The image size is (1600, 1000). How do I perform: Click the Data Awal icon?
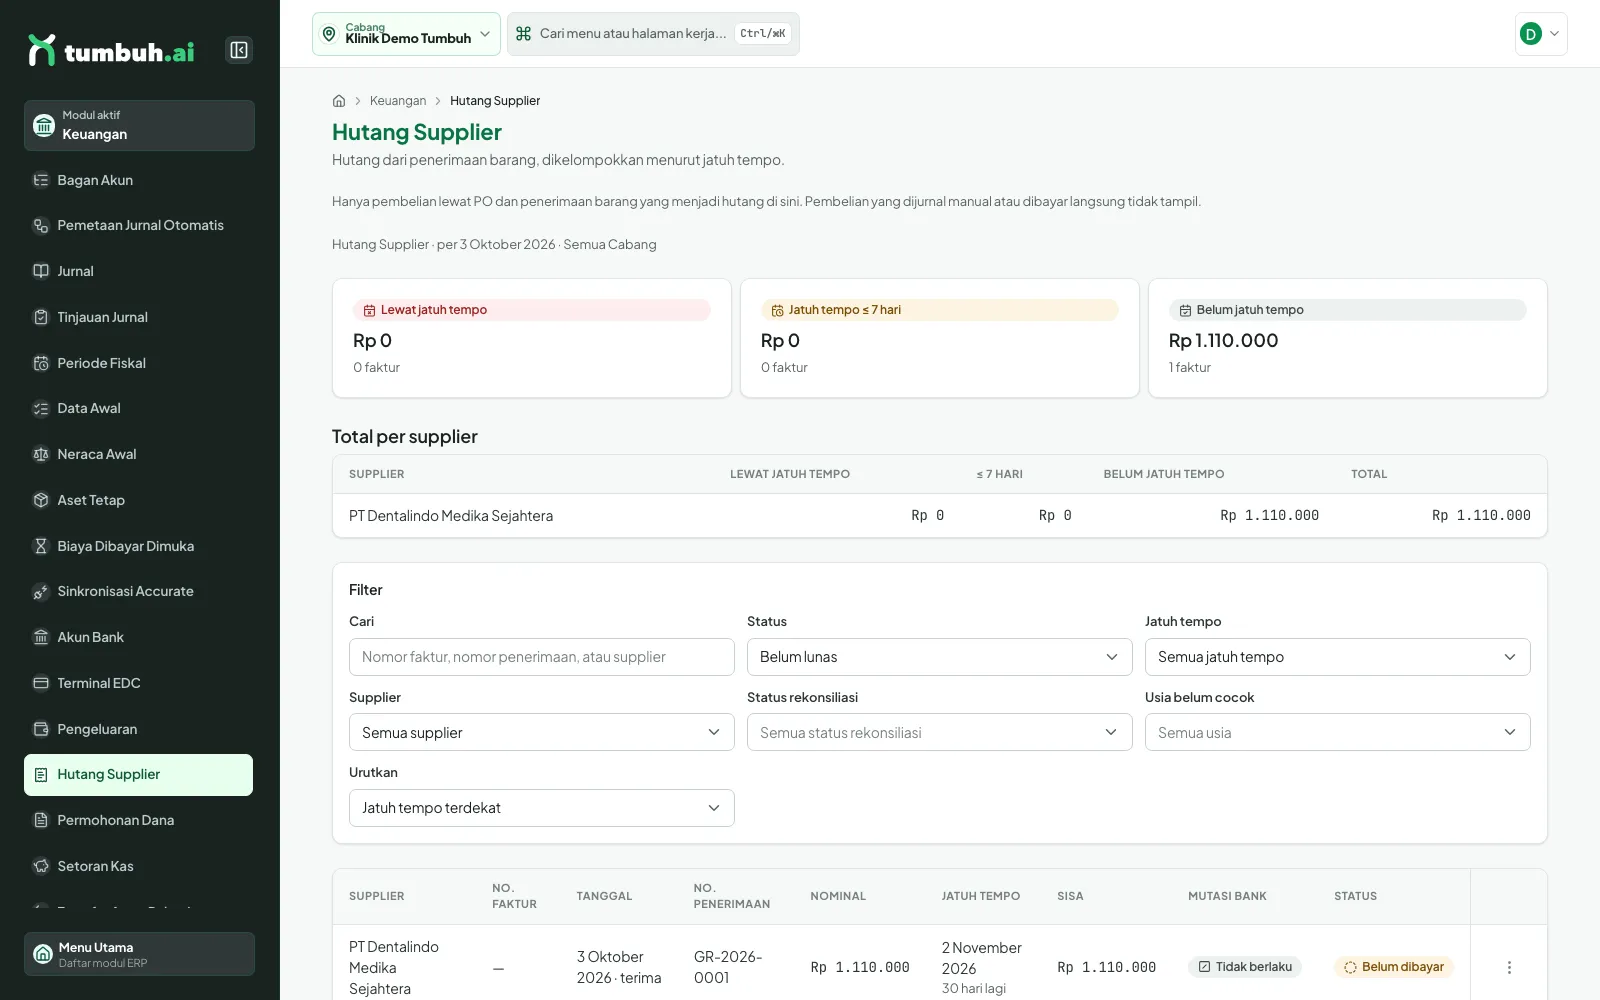tap(41, 408)
